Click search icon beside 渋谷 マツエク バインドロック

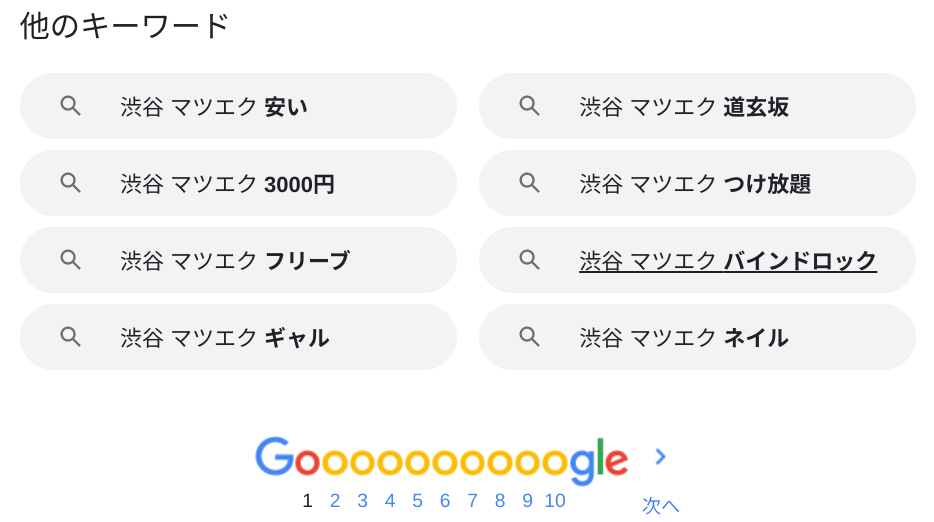click(529, 260)
